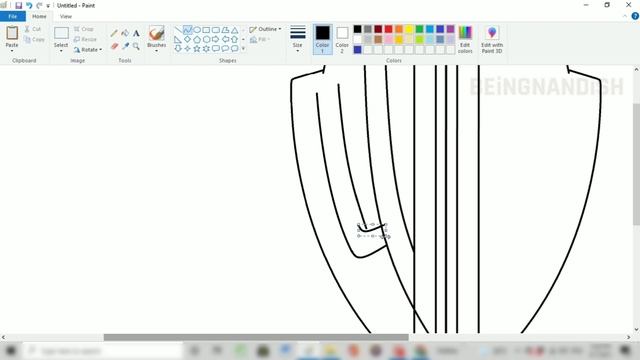Open Paint Help question mark icon
The width and height of the screenshot is (640, 360).
[635, 16]
